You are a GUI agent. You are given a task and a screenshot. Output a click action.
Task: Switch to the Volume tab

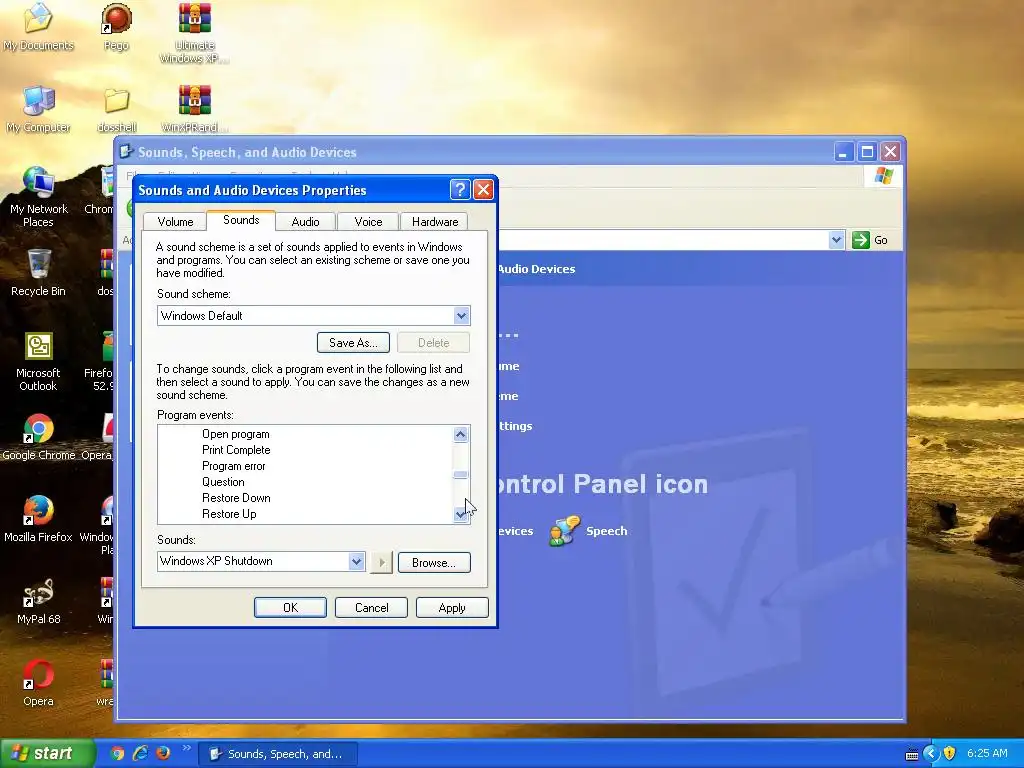point(175,221)
